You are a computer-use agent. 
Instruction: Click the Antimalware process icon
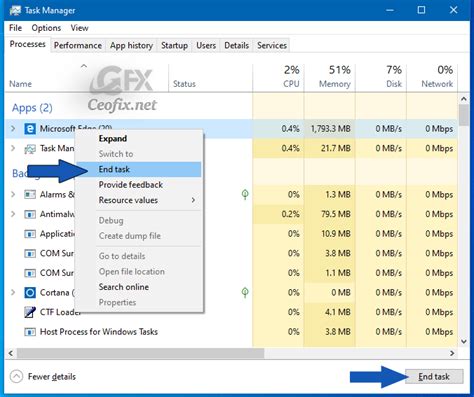point(30,214)
